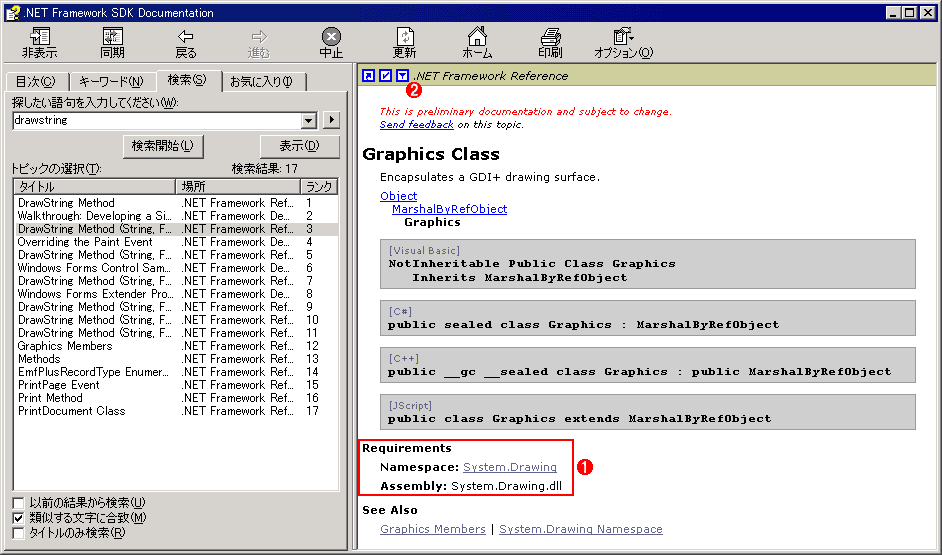Select Windows Forms Extender Pro... result
The image size is (942, 555).
[x=175, y=294]
